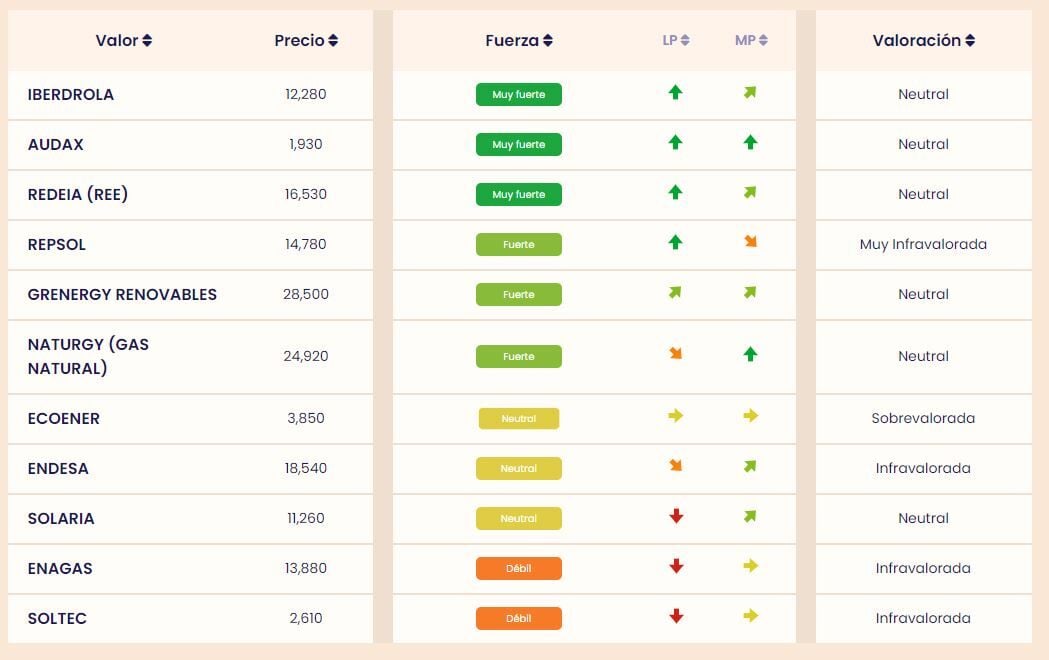
Task: Sort table by Fuerza column
Action: pyautogui.click(x=519, y=41)
